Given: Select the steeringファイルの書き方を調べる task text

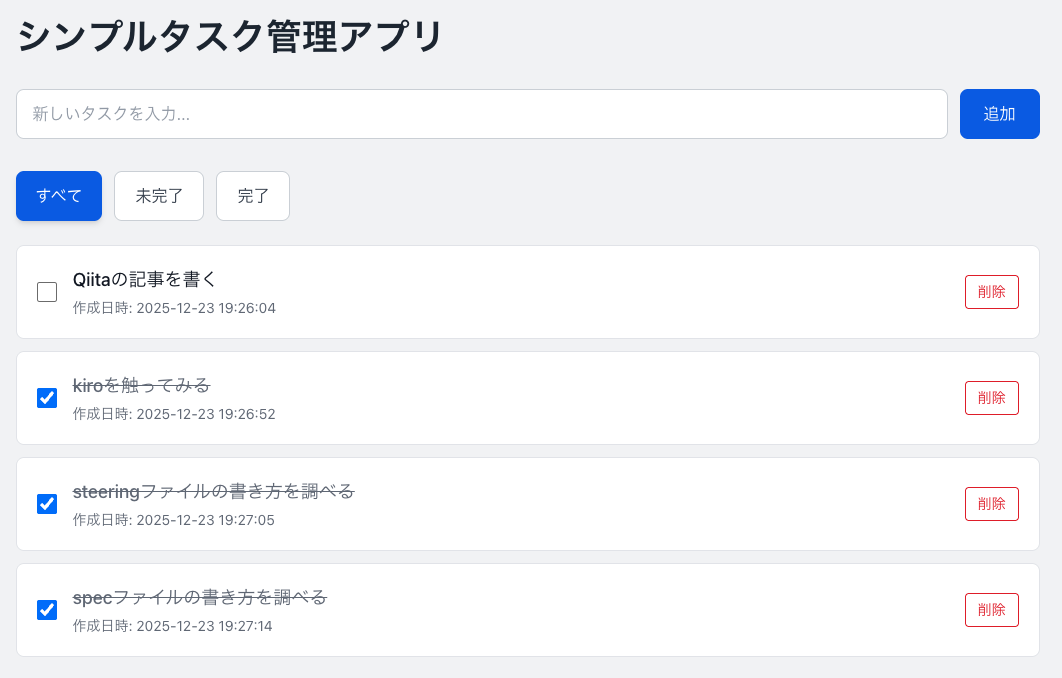Looking at the screenshot, I should click(x=213, y=491).
